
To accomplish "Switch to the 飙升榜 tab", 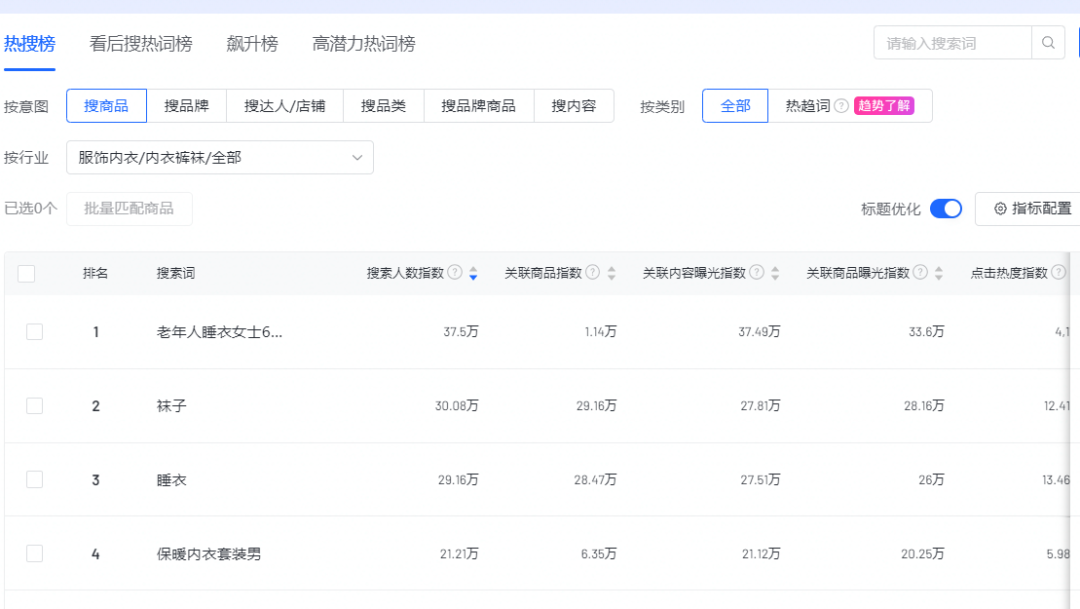I will click(251, 44).
